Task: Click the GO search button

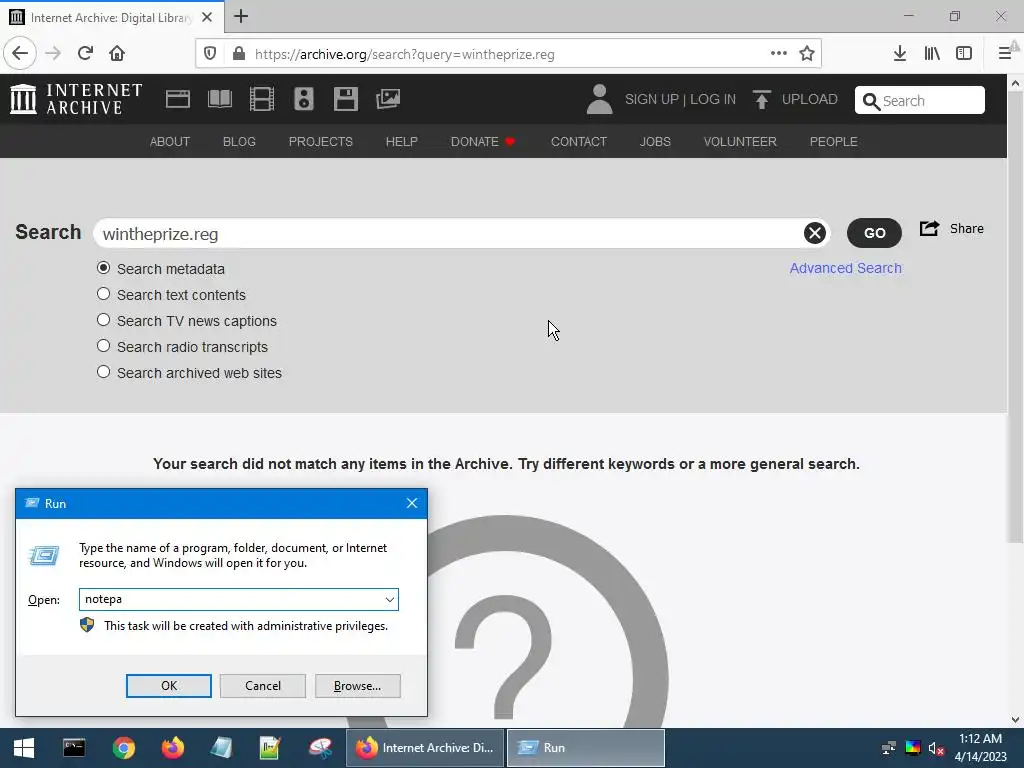Action: point(874,233)
